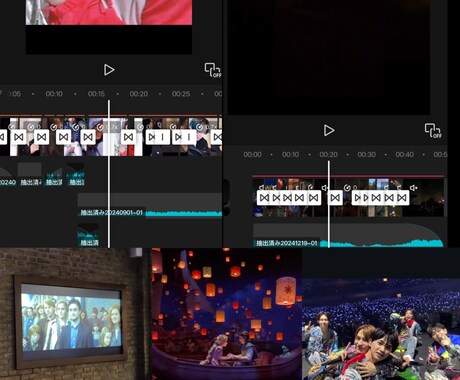The height and width of the screenshot is (380, 460).
Task: Open first wide split-transition icon in left editor
Action: pos(157,137)
